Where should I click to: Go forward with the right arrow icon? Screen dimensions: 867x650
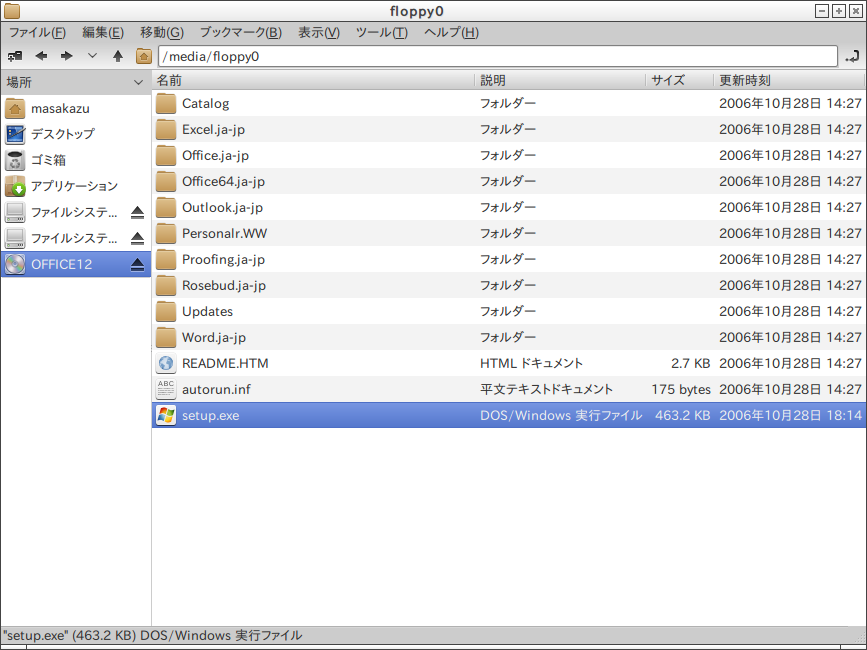[66, 56]
